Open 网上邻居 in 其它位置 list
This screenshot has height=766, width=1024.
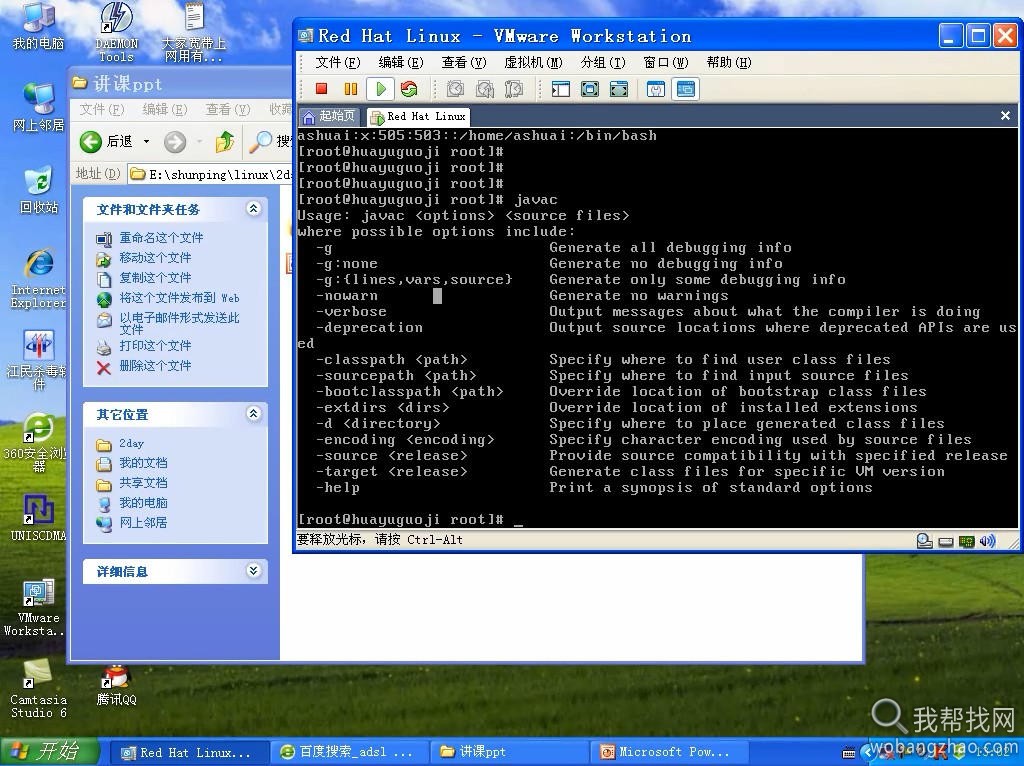click(143, 523)
